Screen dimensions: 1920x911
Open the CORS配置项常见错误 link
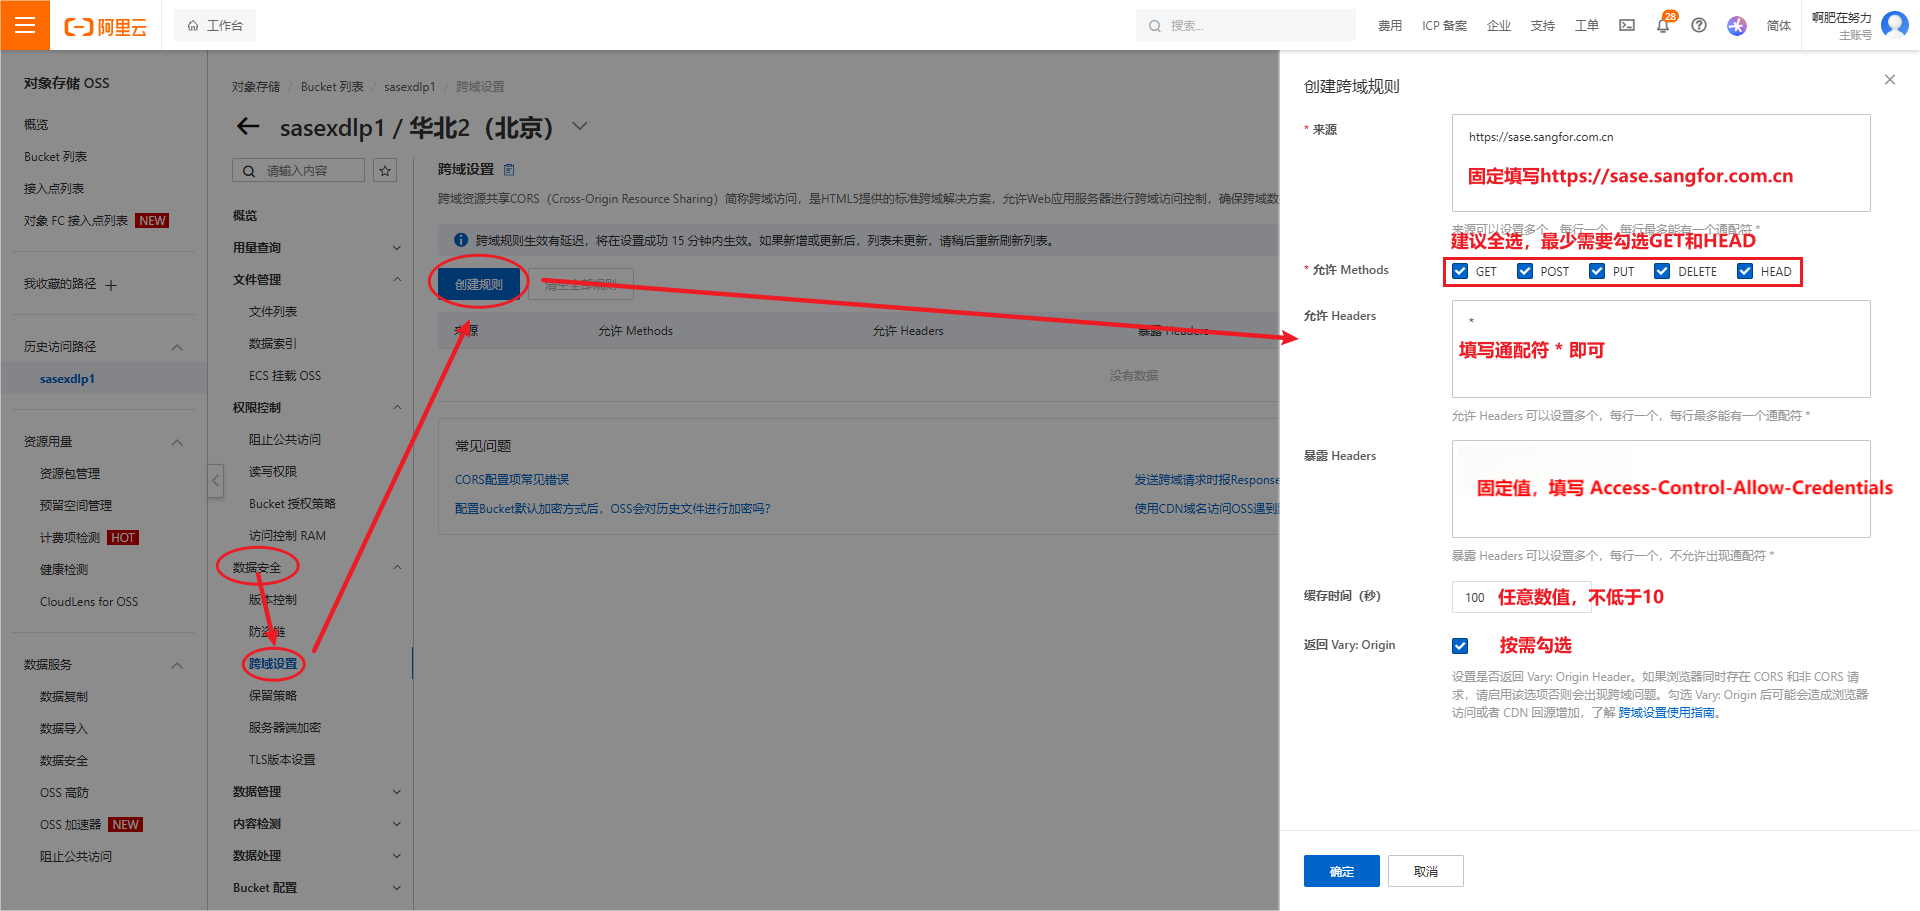512,480
